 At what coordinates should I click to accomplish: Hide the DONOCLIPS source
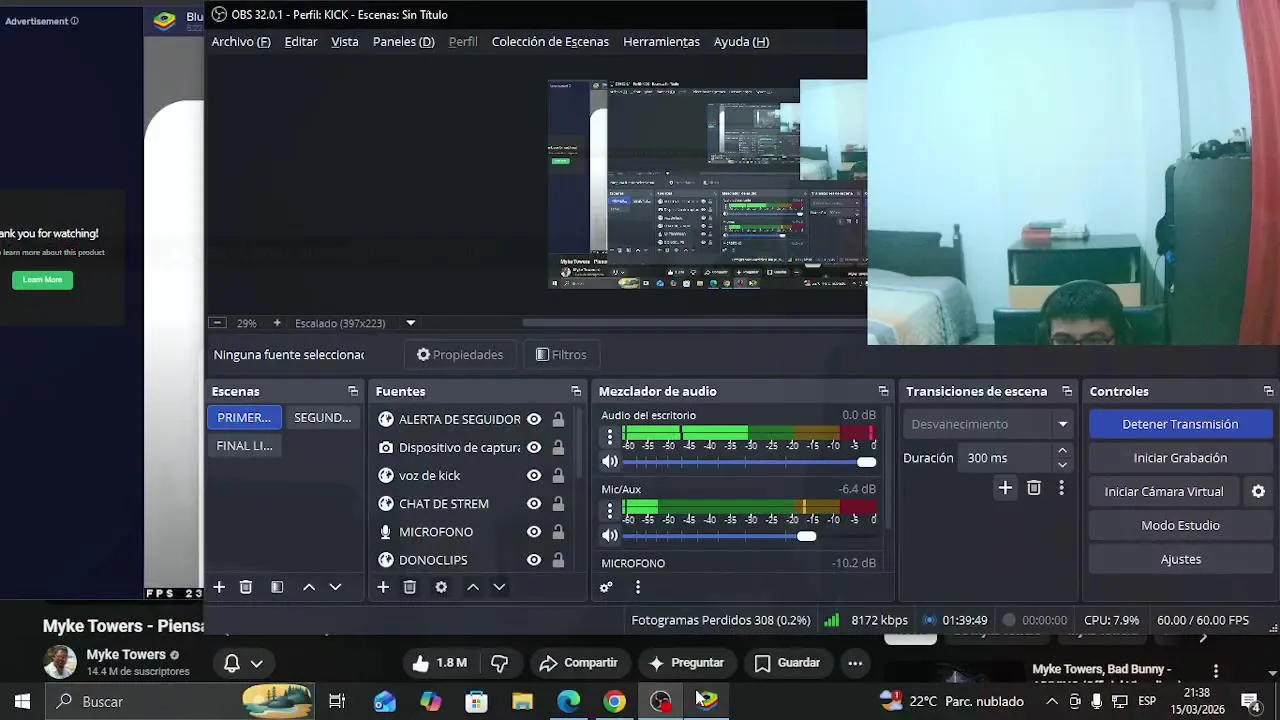pos(534,559)
